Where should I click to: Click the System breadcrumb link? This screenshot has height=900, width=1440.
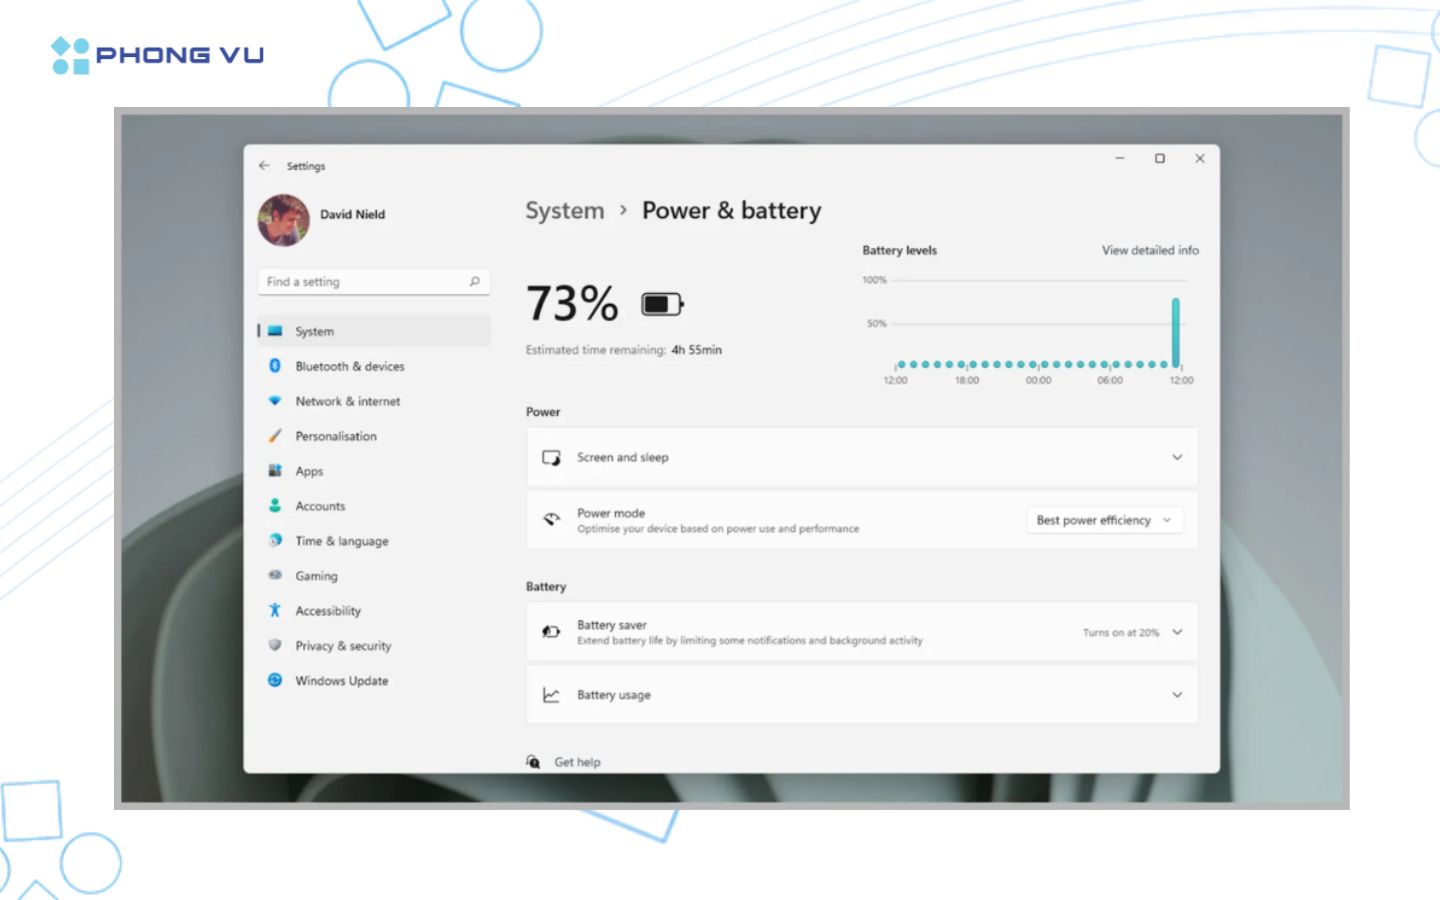pos(565,211)
